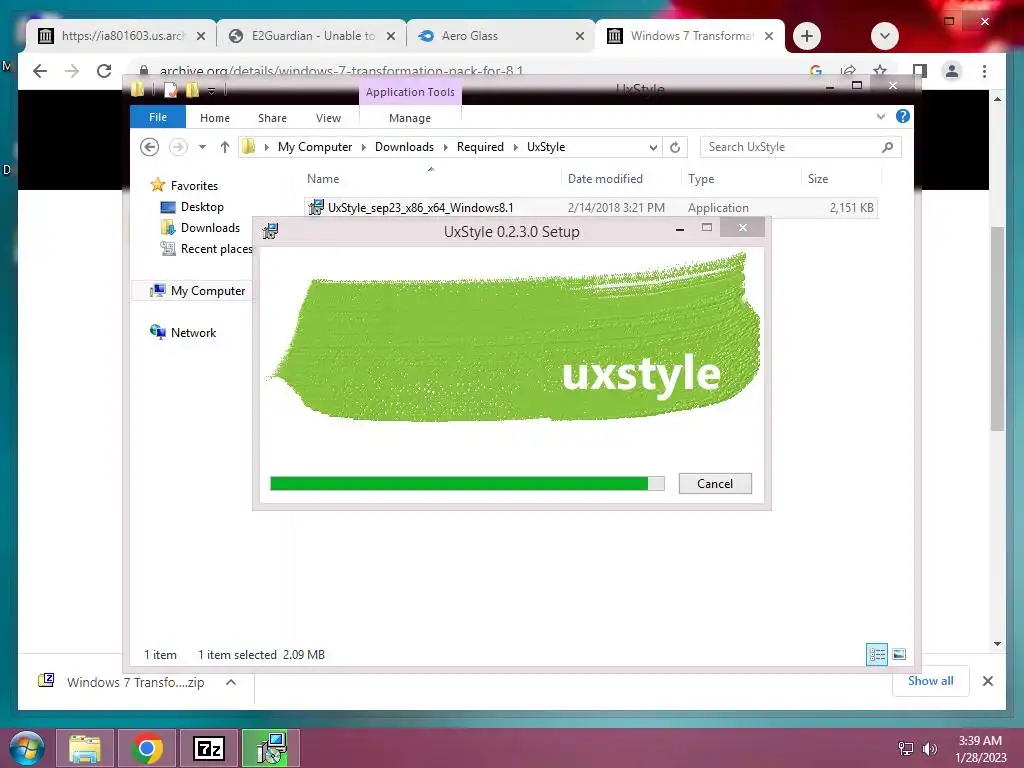Share this page from Chrome address bar
The image size is (1024, 768).
[848, 71]
